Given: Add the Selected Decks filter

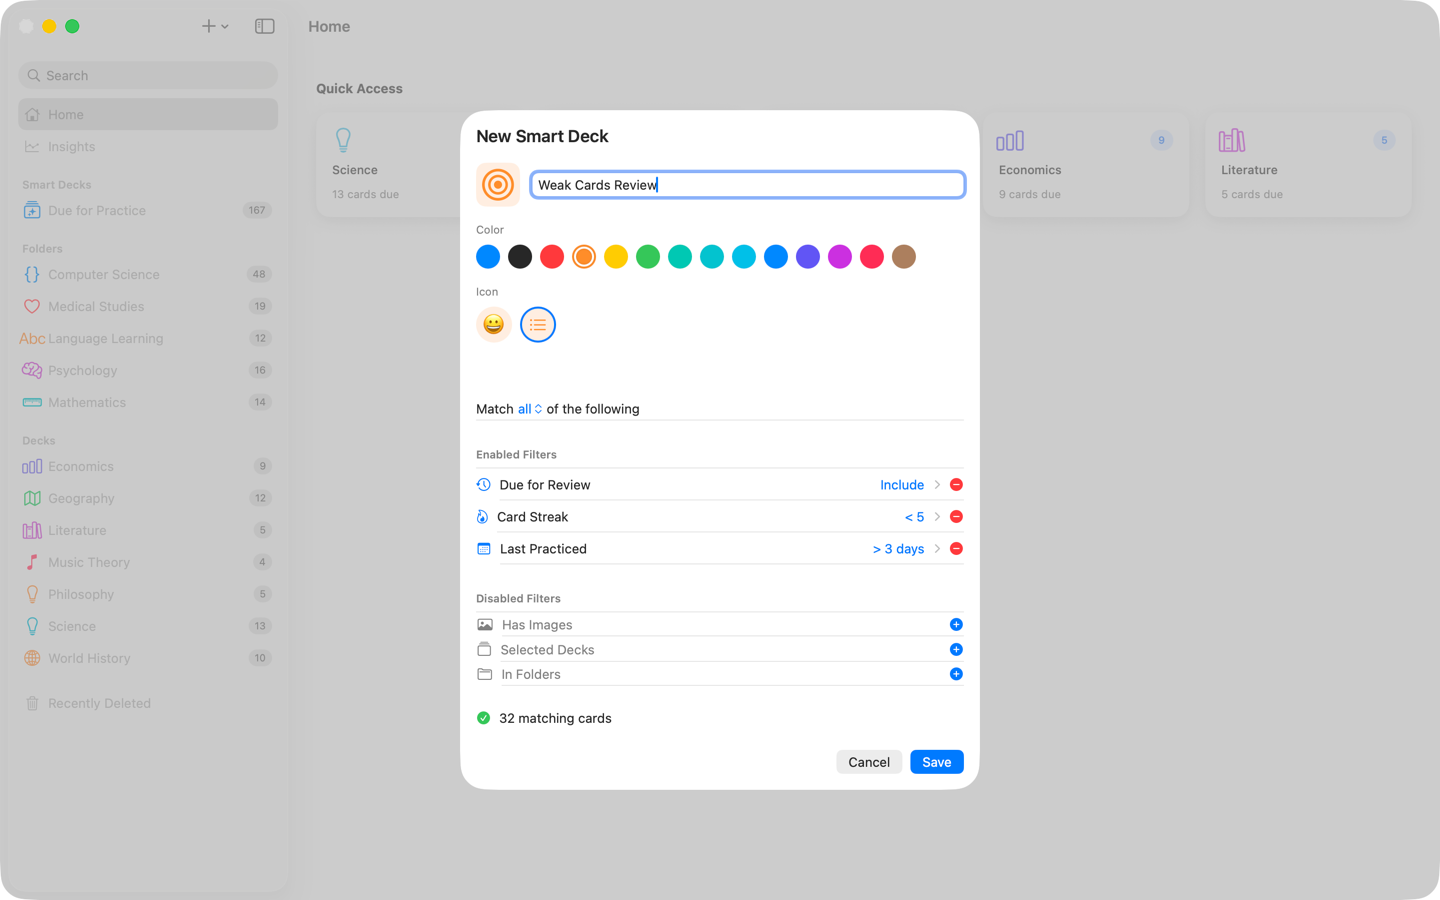Looking at the screenshot, I should click(956, 650).
